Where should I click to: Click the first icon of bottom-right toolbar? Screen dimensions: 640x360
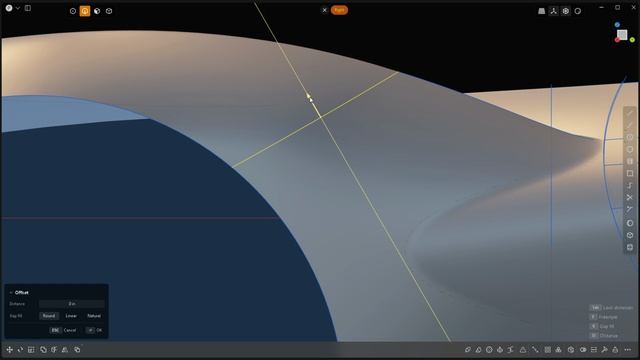point(468,350)
